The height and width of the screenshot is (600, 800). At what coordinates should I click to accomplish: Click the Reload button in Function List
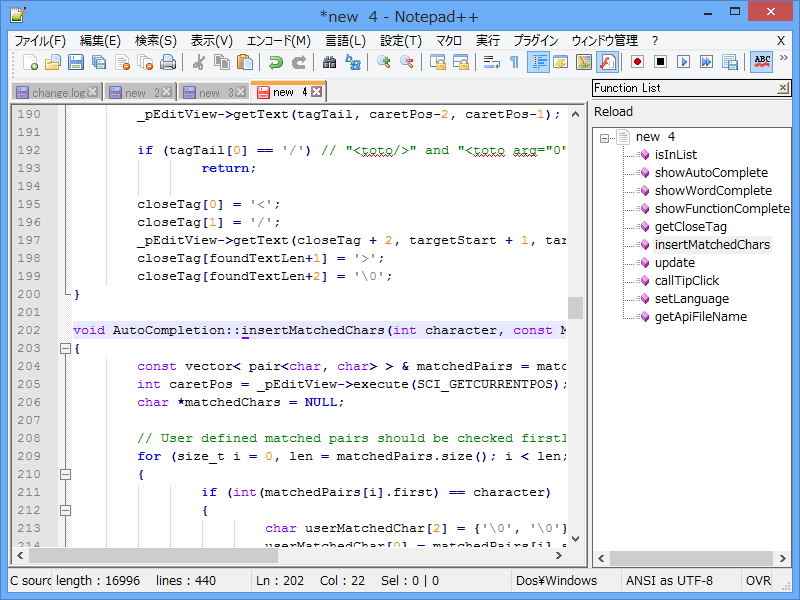pyautogui.click(x=613, y=111)
